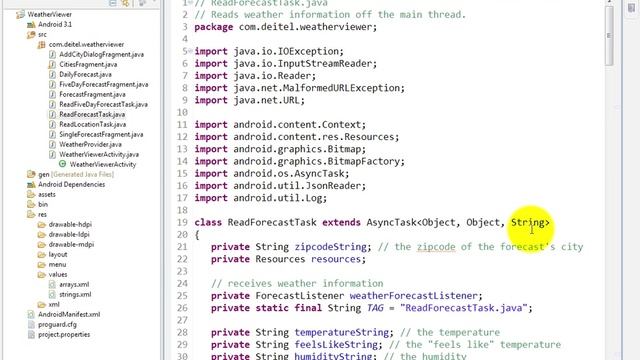Select the drawable-mdpi folder

click(x=71, y=244)
